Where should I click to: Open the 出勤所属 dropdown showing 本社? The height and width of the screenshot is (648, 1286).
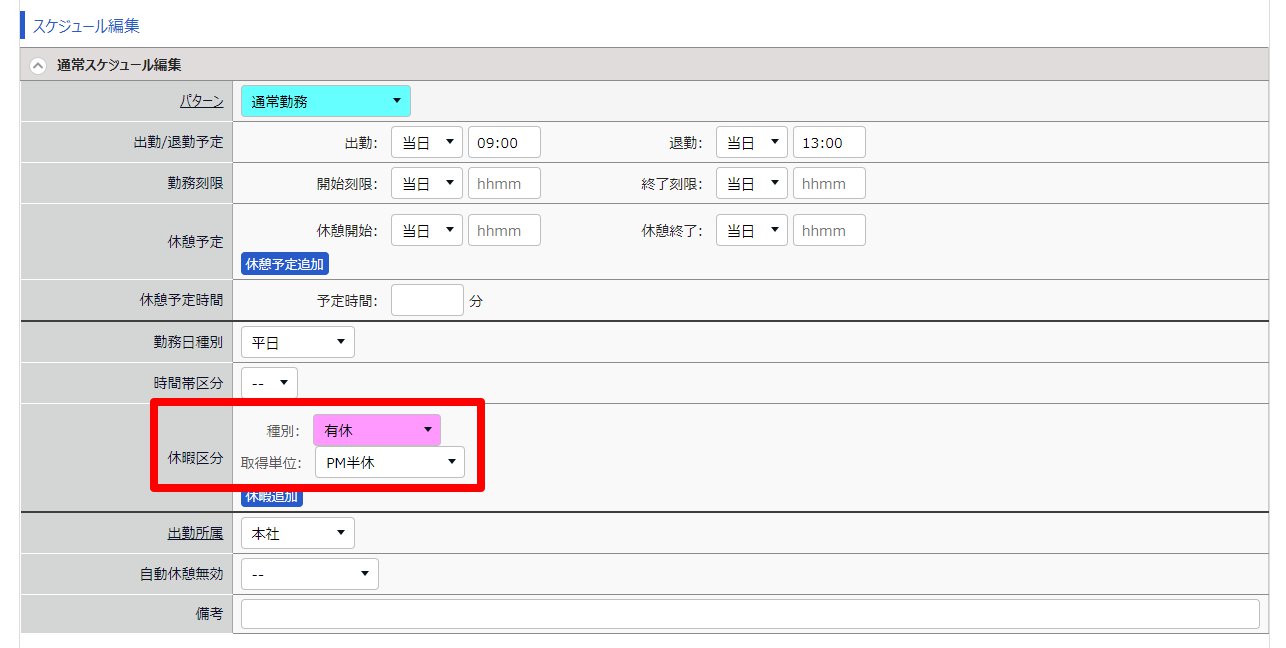tap(298, 534)
